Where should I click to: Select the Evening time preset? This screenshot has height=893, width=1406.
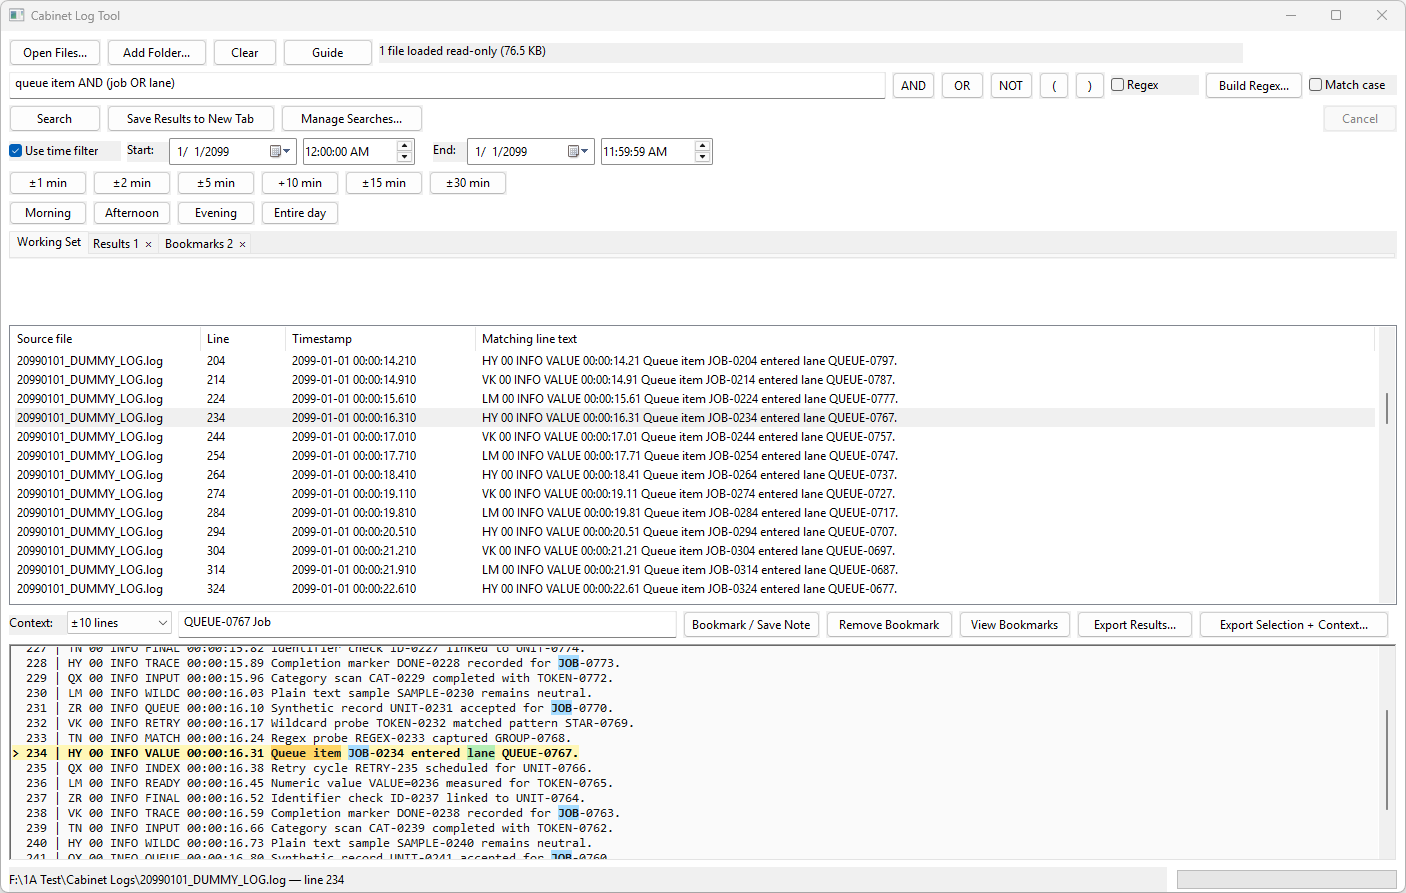coord(216,213)
